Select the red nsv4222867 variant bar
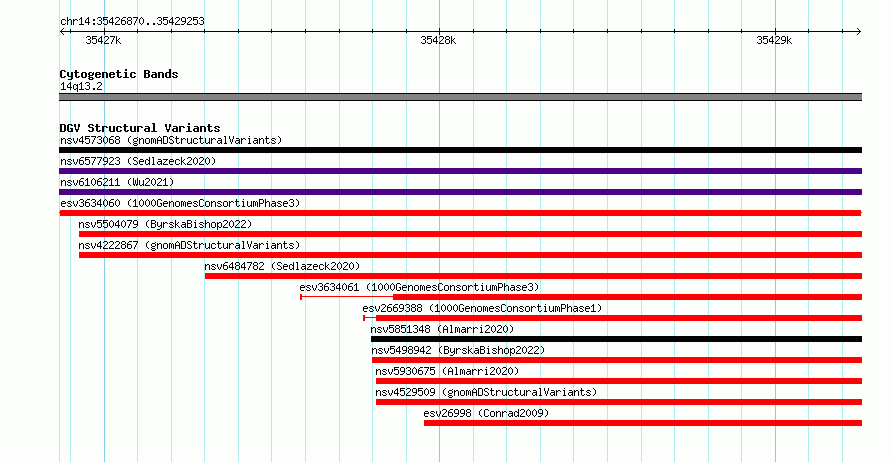The width and height of the screenshot is (890, 462). pyautogui.click(x=471, y=255)
